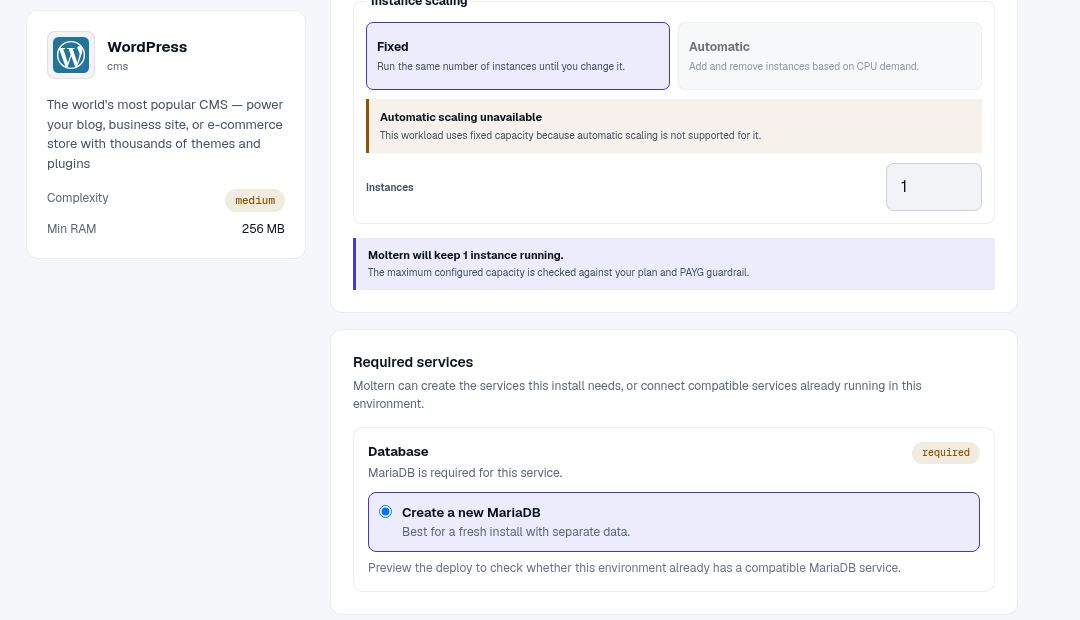This screenshot has width=1080, height=620.
Task: Click the Instances label
Action: point(390,187)
